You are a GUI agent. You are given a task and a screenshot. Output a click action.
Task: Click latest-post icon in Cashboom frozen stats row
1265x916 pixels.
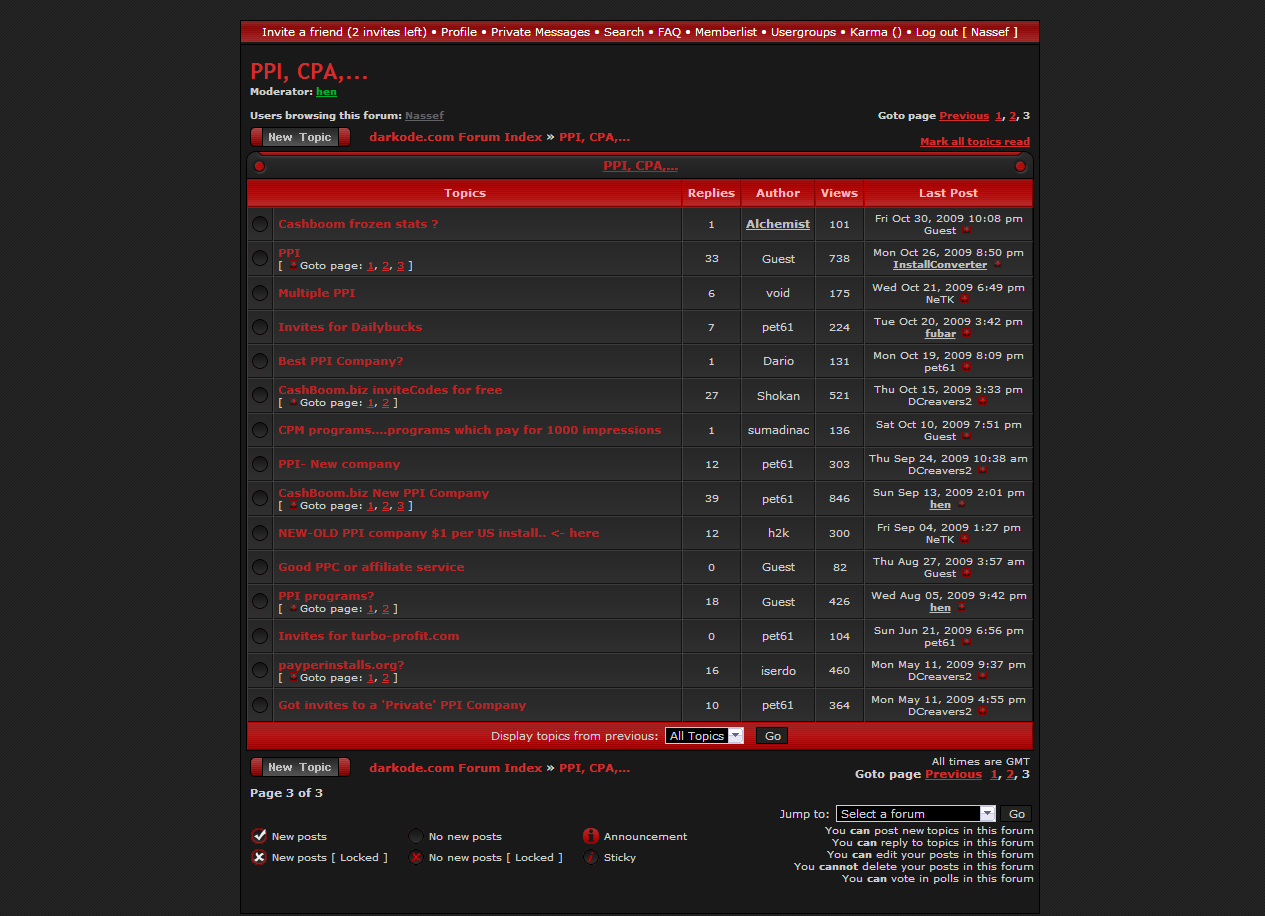966,231
